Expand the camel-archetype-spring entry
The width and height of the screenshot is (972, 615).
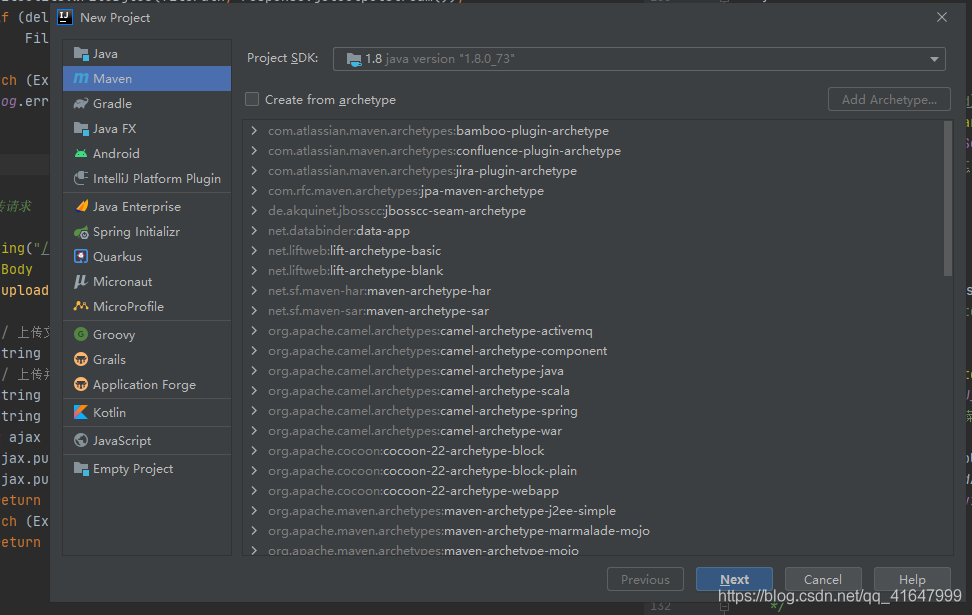255,411
